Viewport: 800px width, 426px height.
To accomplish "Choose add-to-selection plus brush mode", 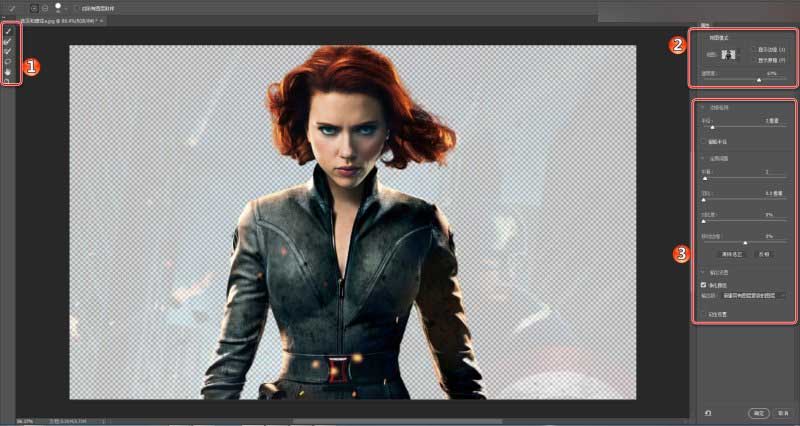I will tap(34, 9).
